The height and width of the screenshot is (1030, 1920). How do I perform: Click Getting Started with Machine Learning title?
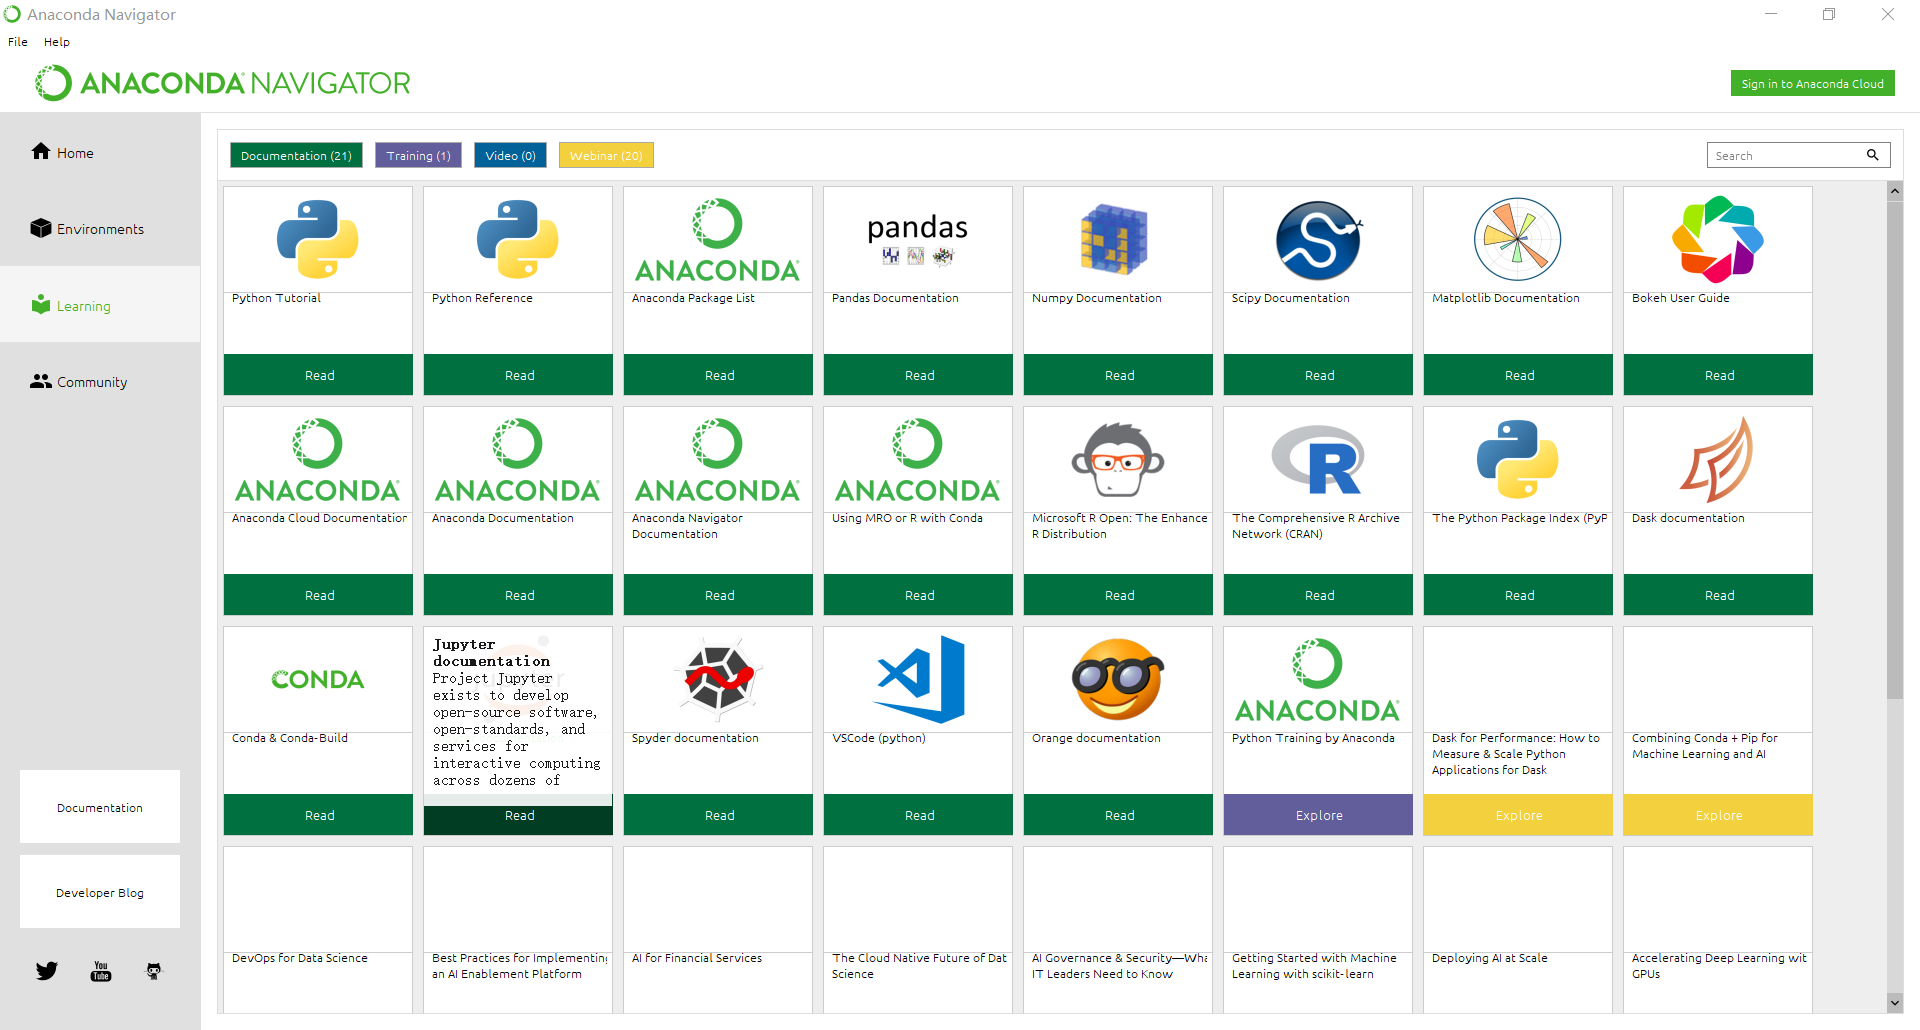1314,966
